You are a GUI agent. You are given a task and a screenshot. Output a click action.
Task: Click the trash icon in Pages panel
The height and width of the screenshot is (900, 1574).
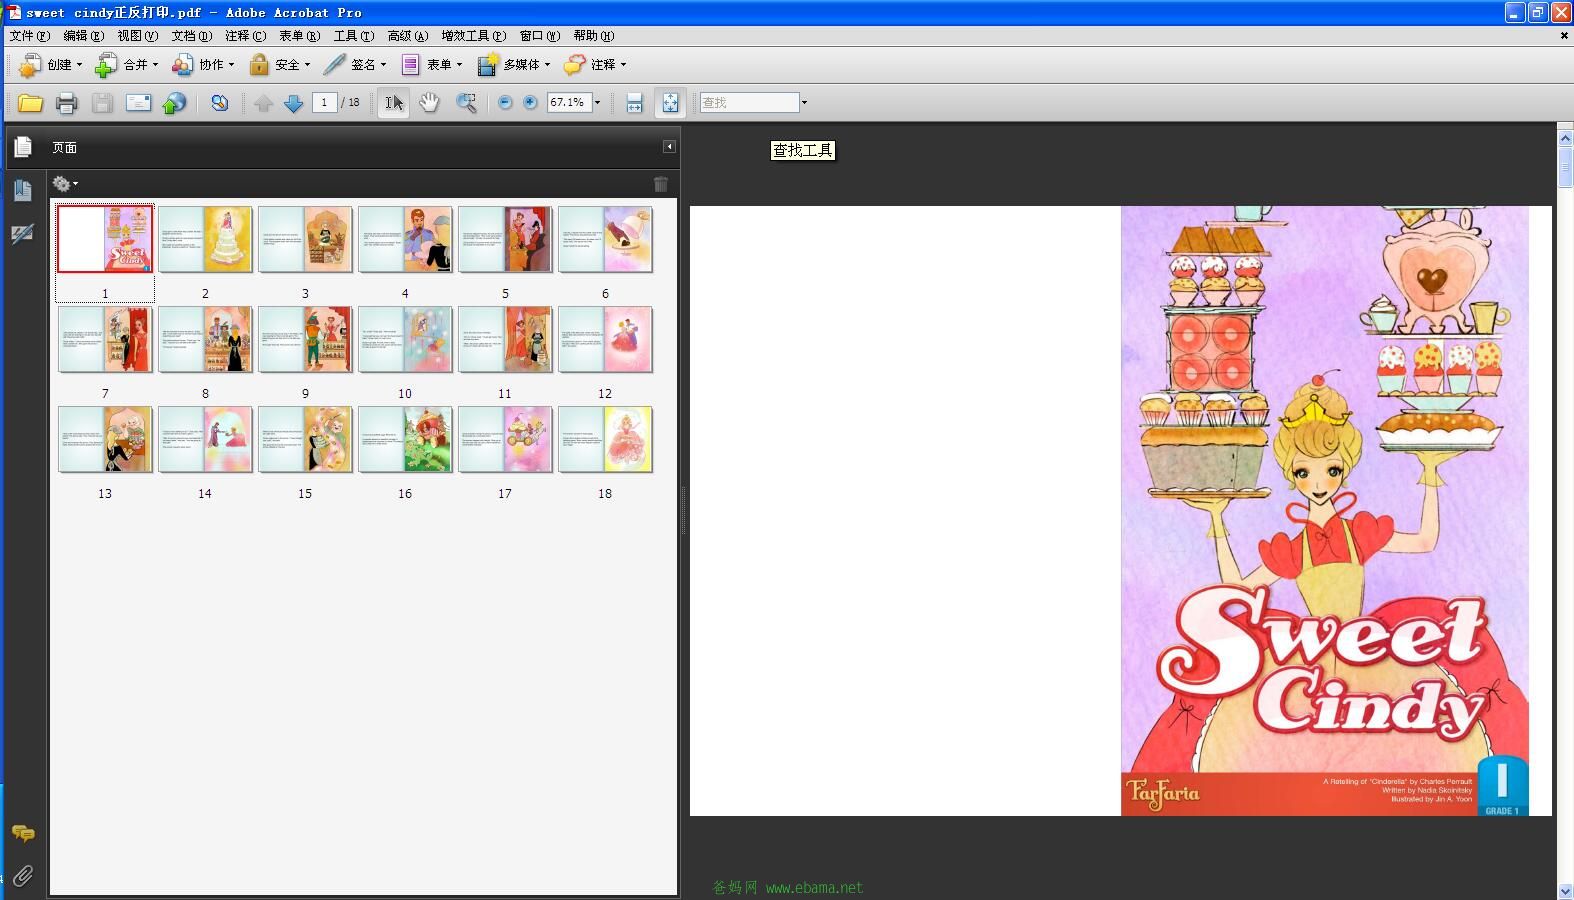tap(661, 184)
